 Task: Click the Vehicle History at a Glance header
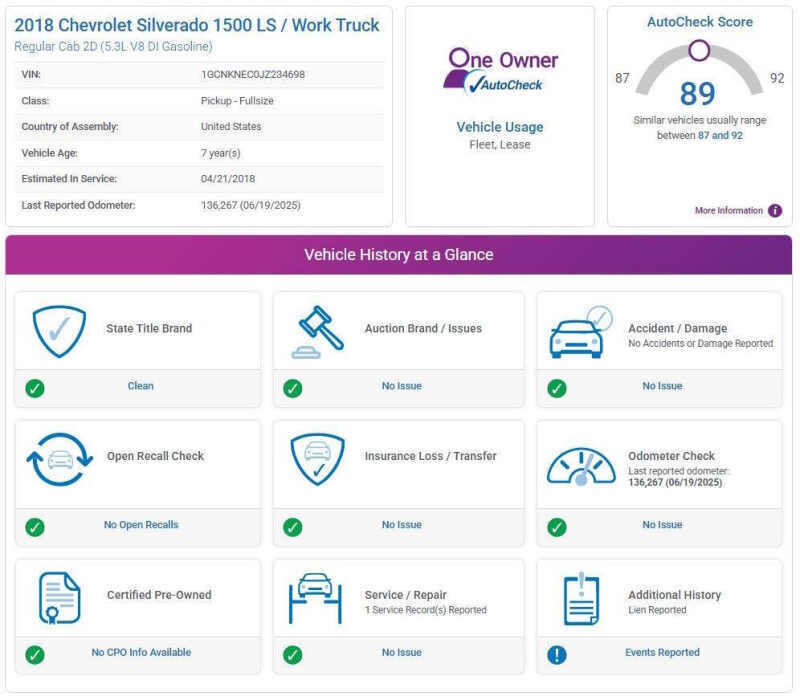[x=399, y=255]
